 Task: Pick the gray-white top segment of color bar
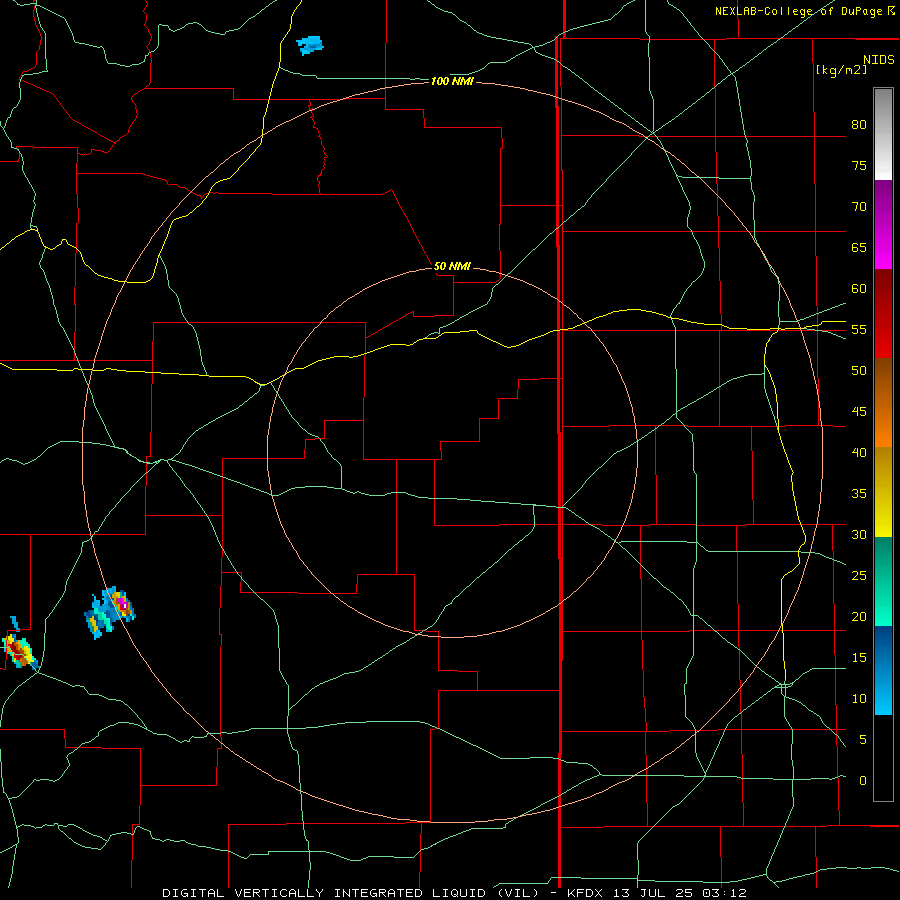tap(883, 134)
